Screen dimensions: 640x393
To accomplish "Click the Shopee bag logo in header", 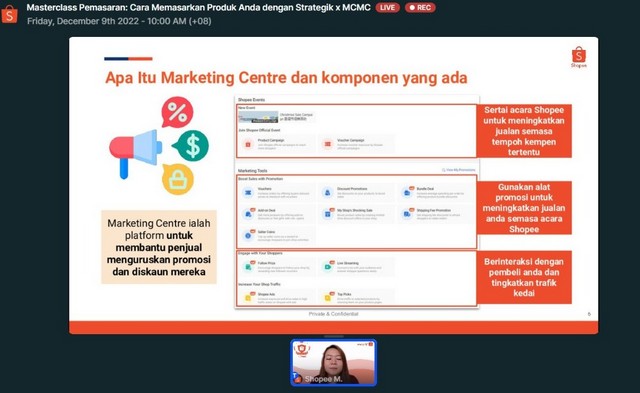I will (10, 14).
